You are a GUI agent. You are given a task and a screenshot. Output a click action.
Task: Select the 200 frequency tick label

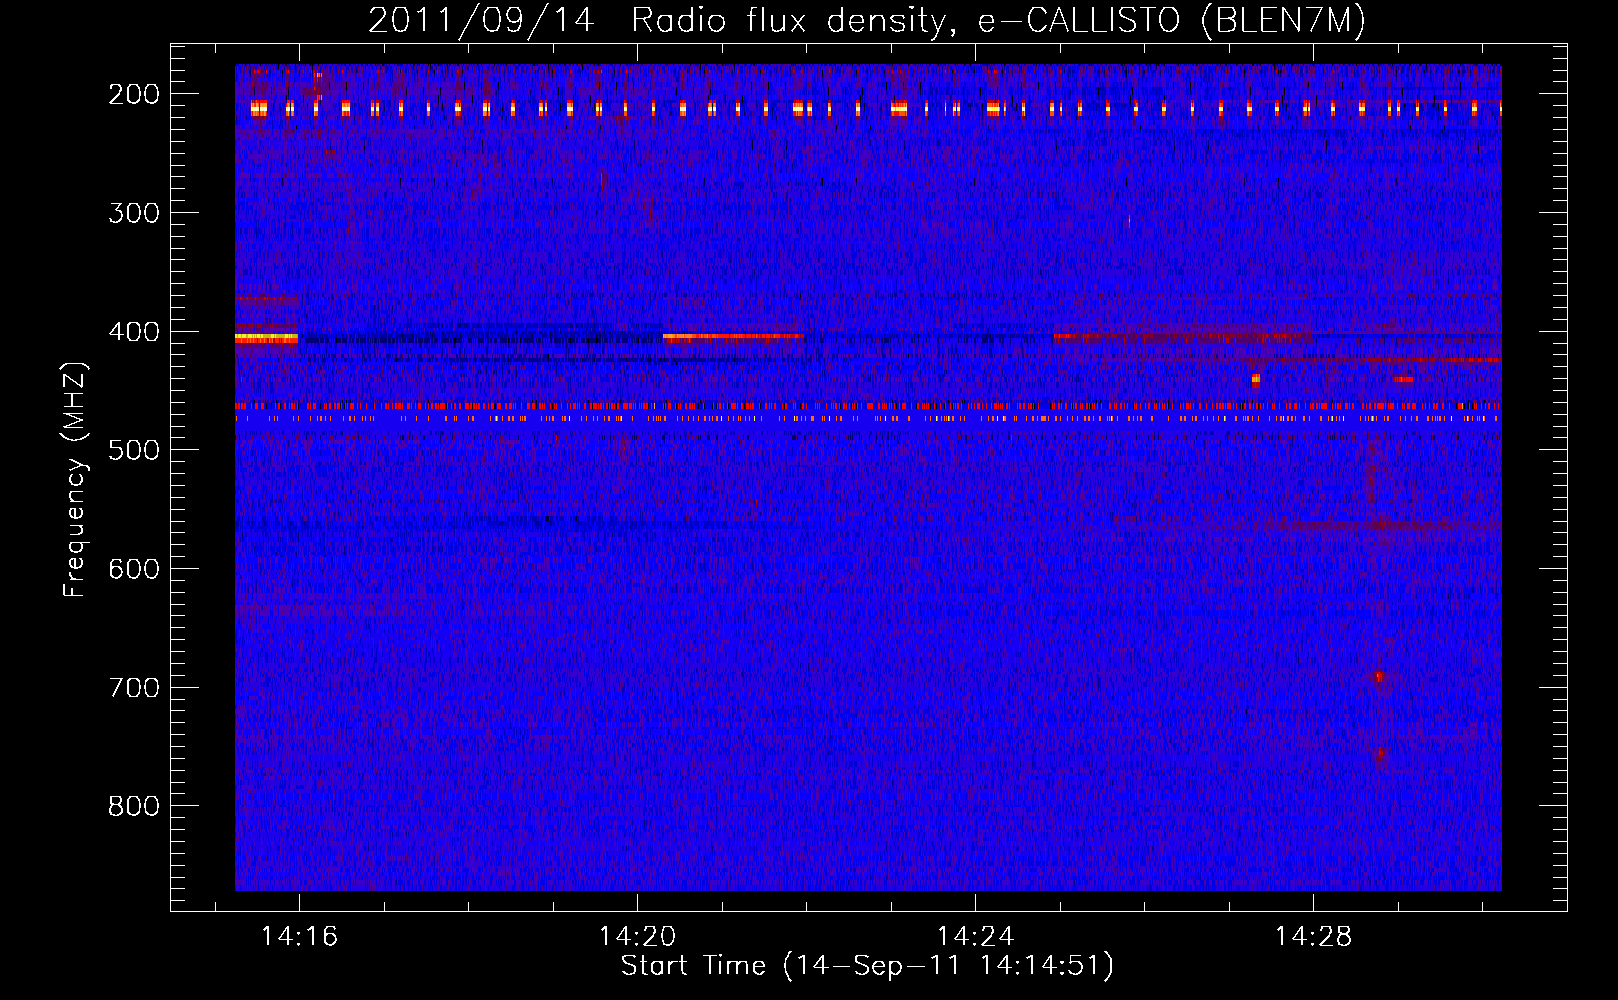(x=134, y=94)
